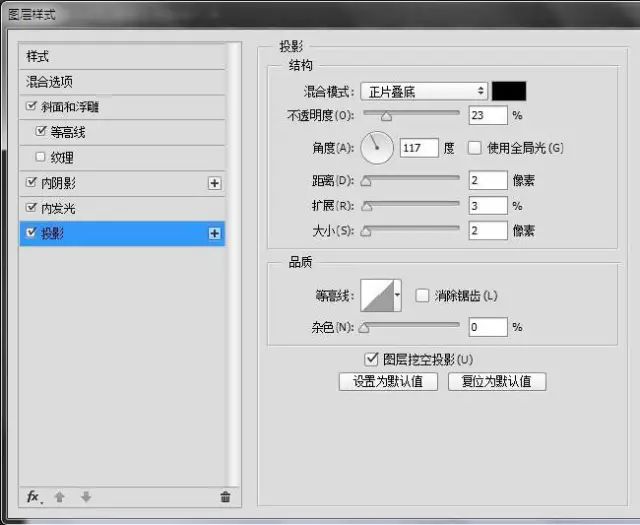Click the 不透明度 opacity slider handle
Image resolution: width=640 pixels, height=525 pixels.
[x=386, y=117]
